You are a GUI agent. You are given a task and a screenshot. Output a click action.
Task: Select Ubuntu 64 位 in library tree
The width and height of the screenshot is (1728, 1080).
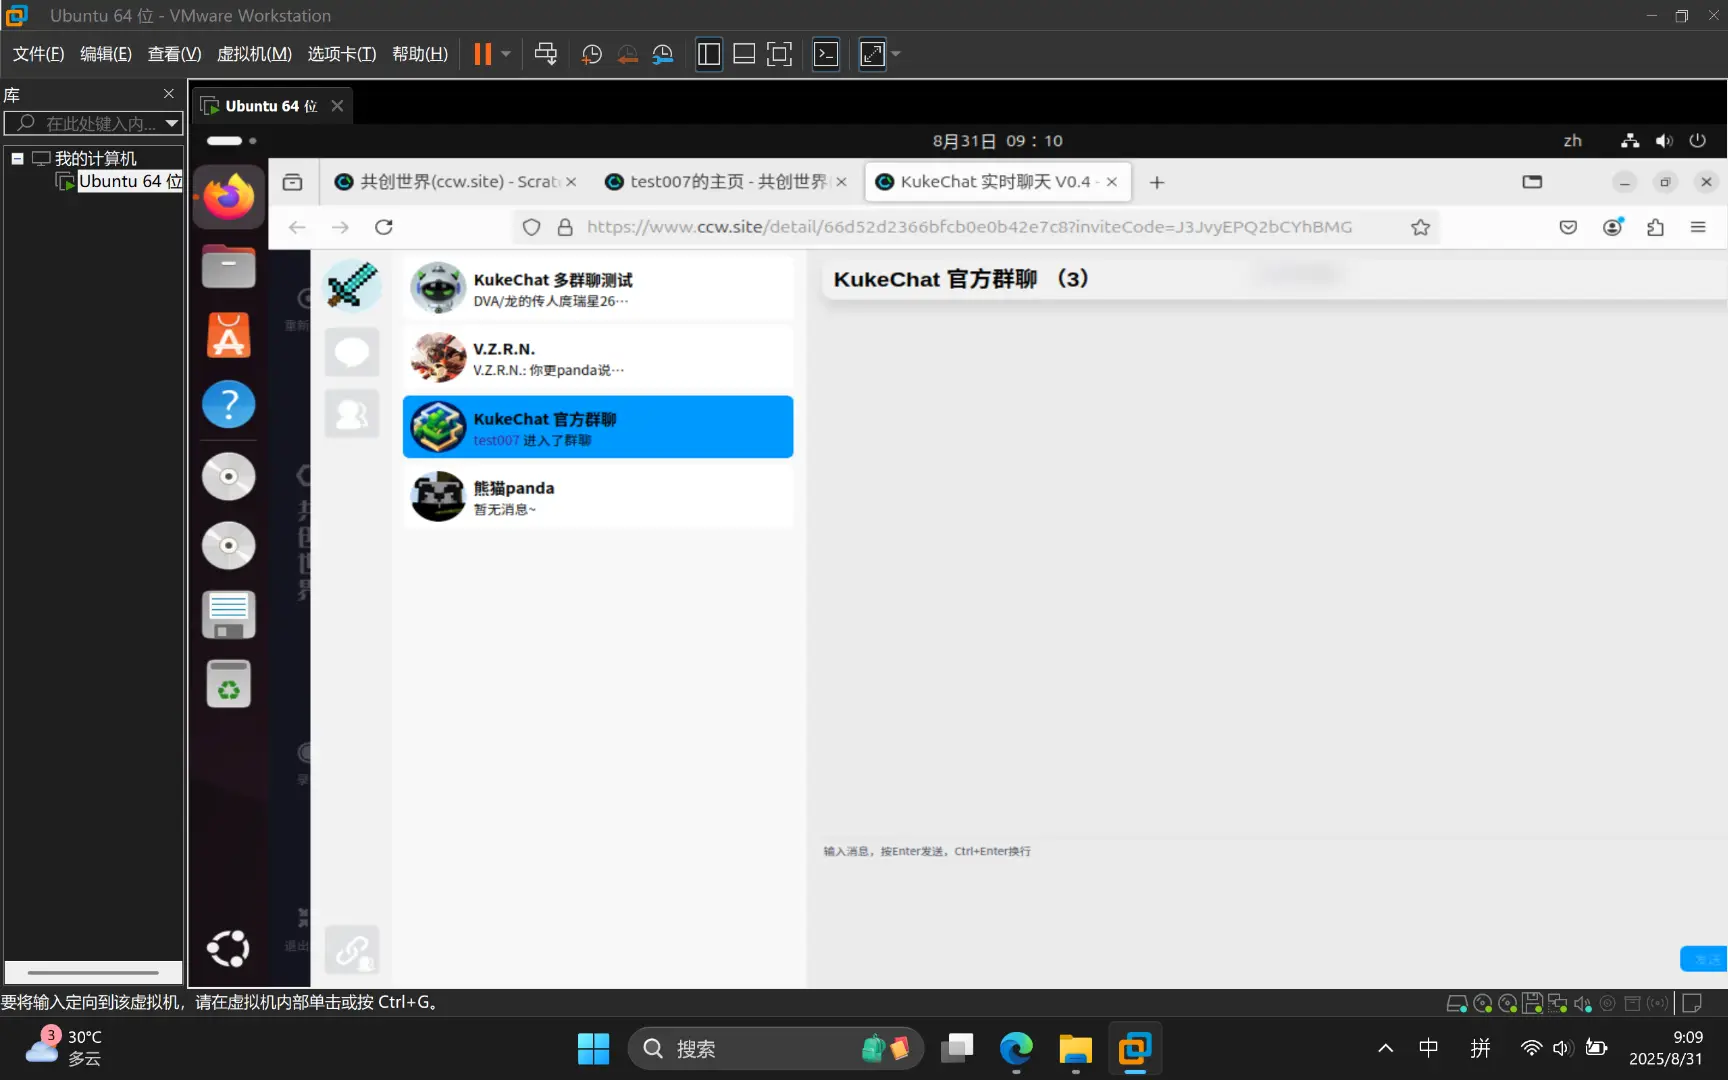130,181
